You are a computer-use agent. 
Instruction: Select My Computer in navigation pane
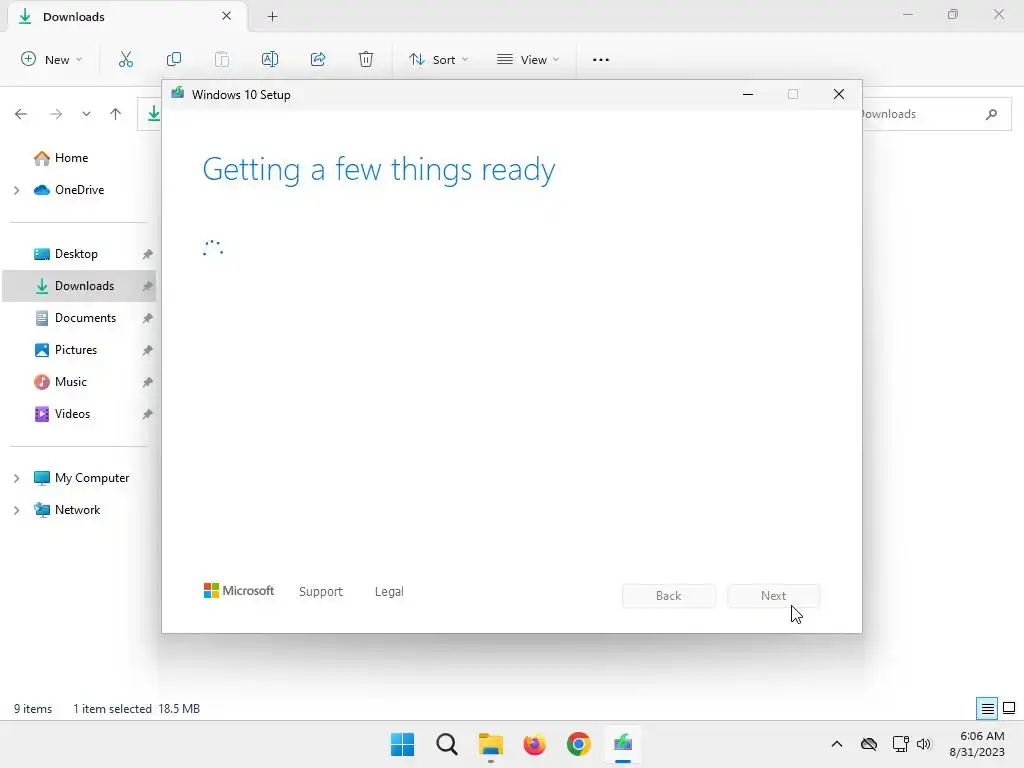pyautogui.click(x=91, y=478)
